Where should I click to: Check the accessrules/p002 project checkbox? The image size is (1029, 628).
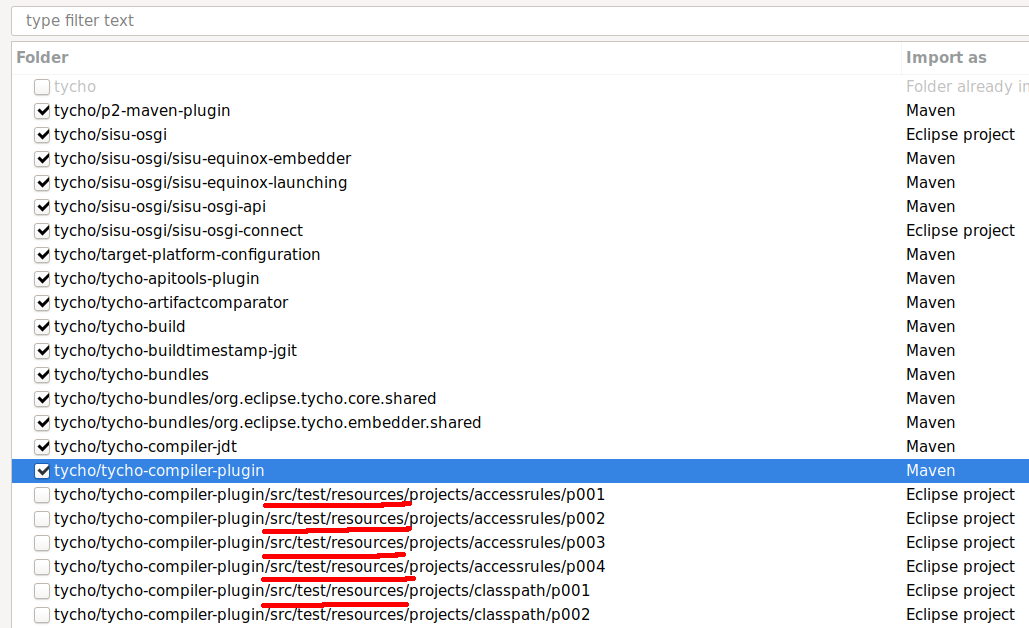click(42, 519)
